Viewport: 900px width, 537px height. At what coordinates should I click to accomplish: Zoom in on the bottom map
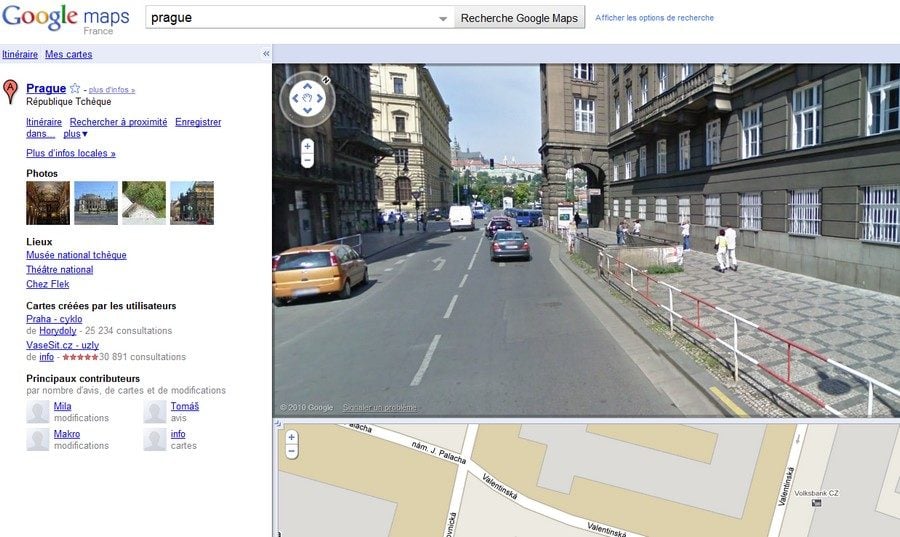coord(291,437)
